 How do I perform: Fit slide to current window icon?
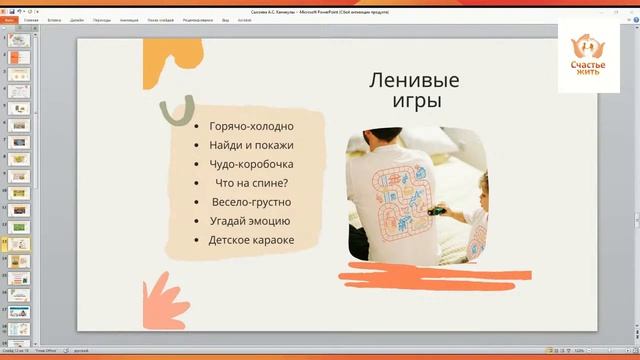pyautogui.click(x=636, y=351)
